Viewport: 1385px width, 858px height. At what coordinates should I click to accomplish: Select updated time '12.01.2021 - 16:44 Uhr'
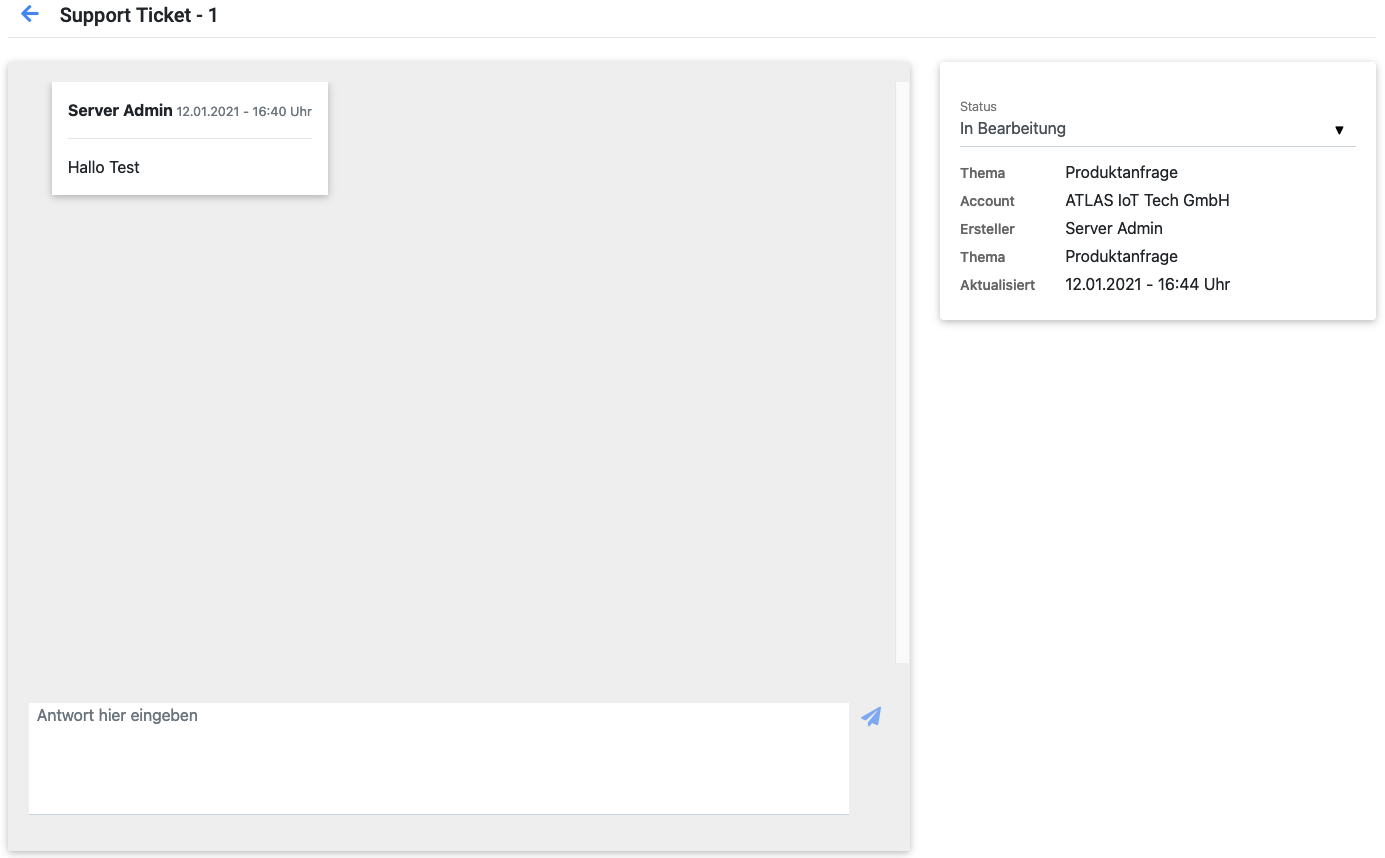1147,285
